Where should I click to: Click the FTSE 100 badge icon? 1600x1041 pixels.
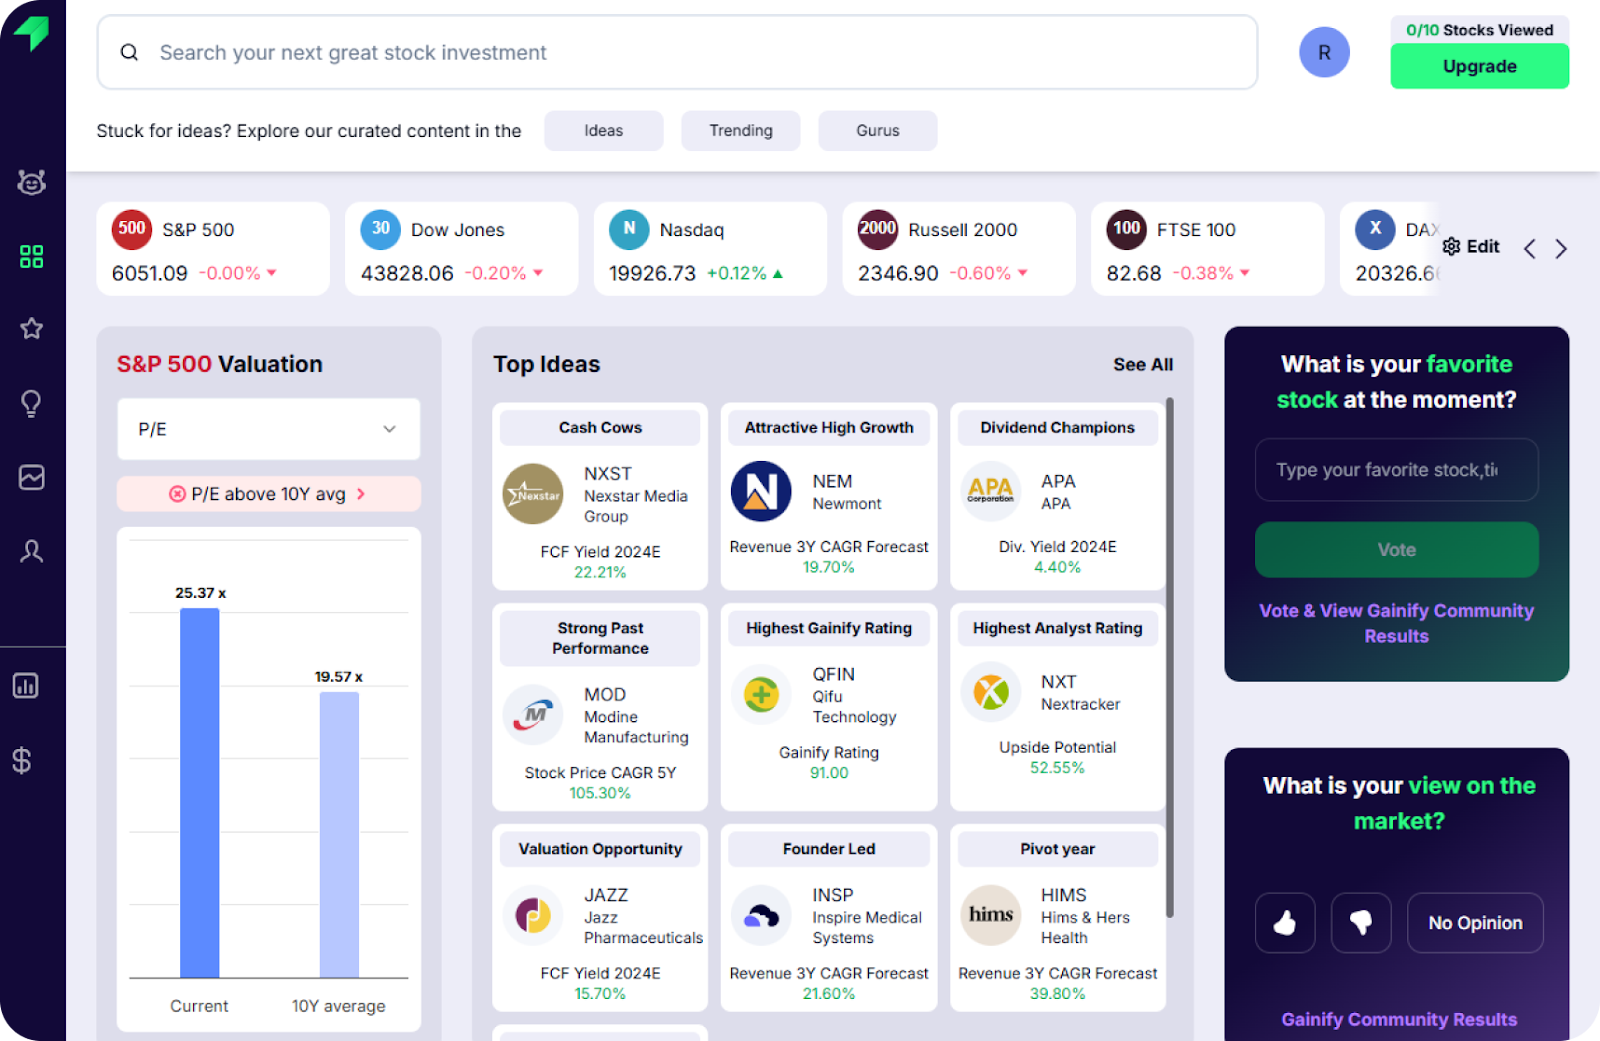(x=1127, y=229)
